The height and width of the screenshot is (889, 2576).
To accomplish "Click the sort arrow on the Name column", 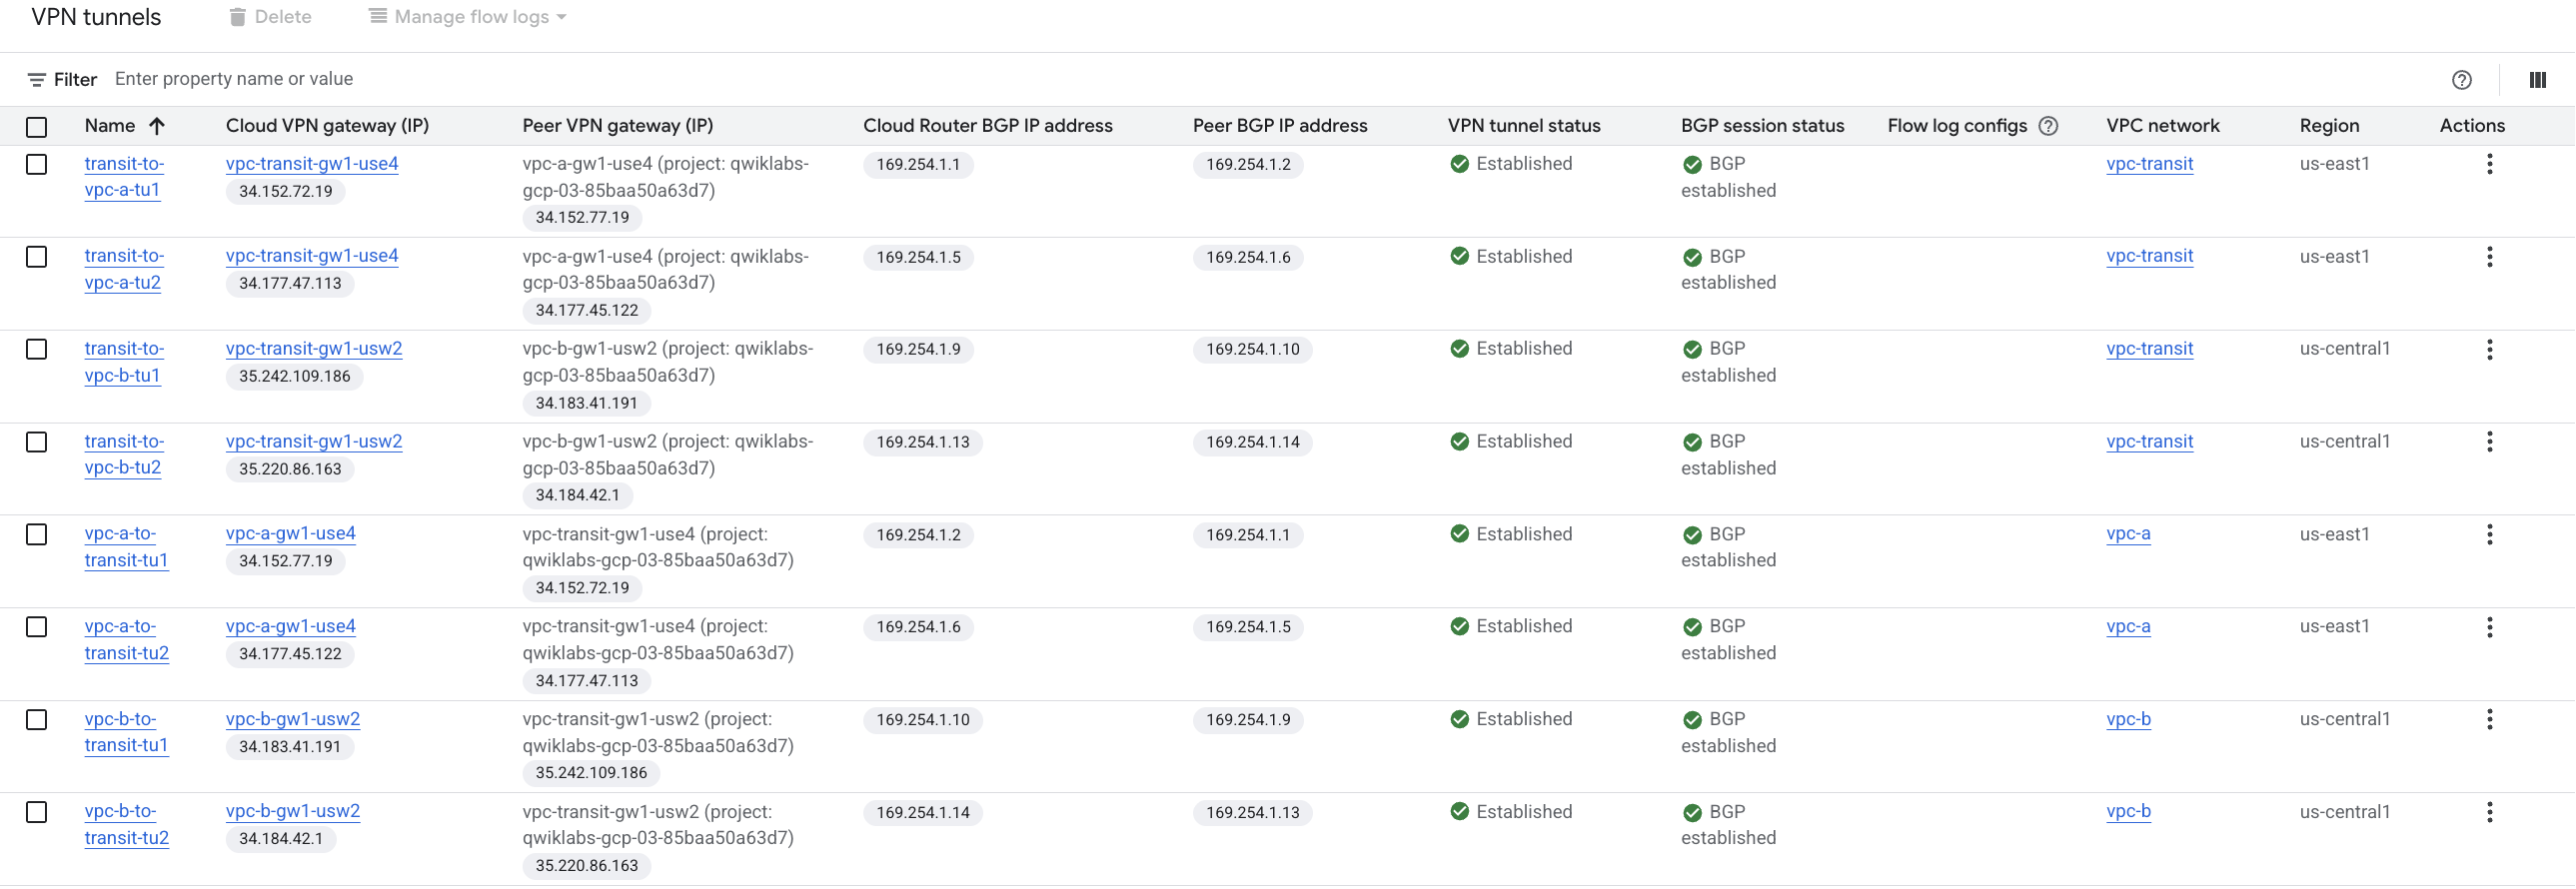I will 158,126.
